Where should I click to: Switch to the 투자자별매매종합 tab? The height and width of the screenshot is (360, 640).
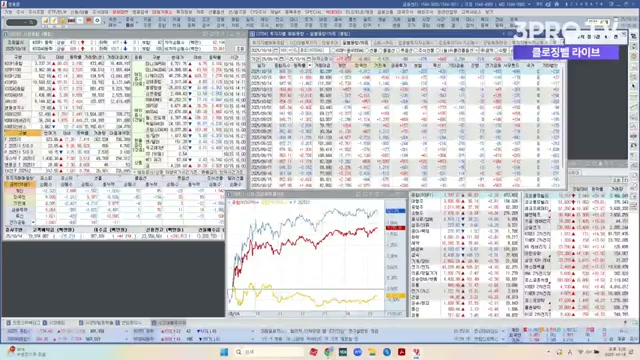point(268,42)
